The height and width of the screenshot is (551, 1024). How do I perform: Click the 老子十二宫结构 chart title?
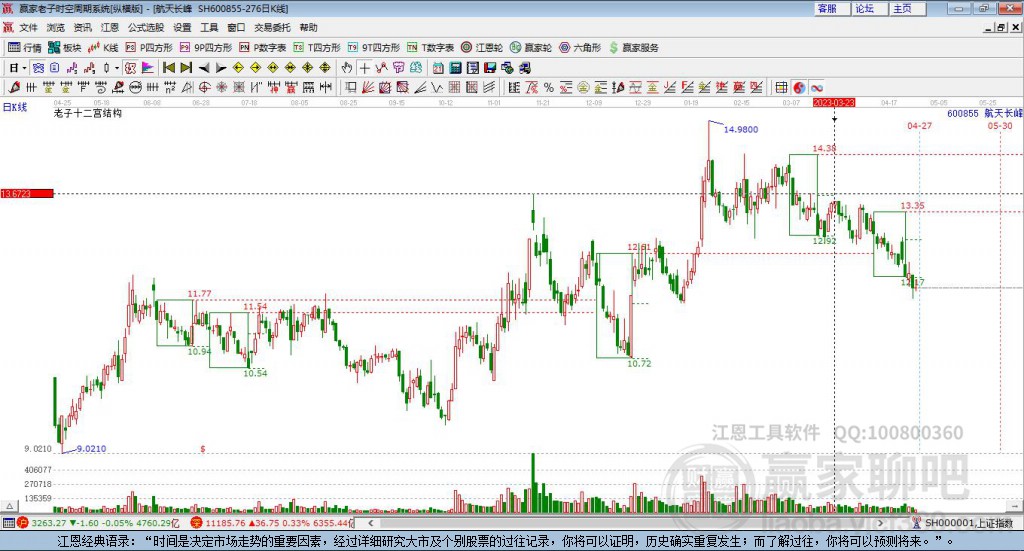click(88, 113)
